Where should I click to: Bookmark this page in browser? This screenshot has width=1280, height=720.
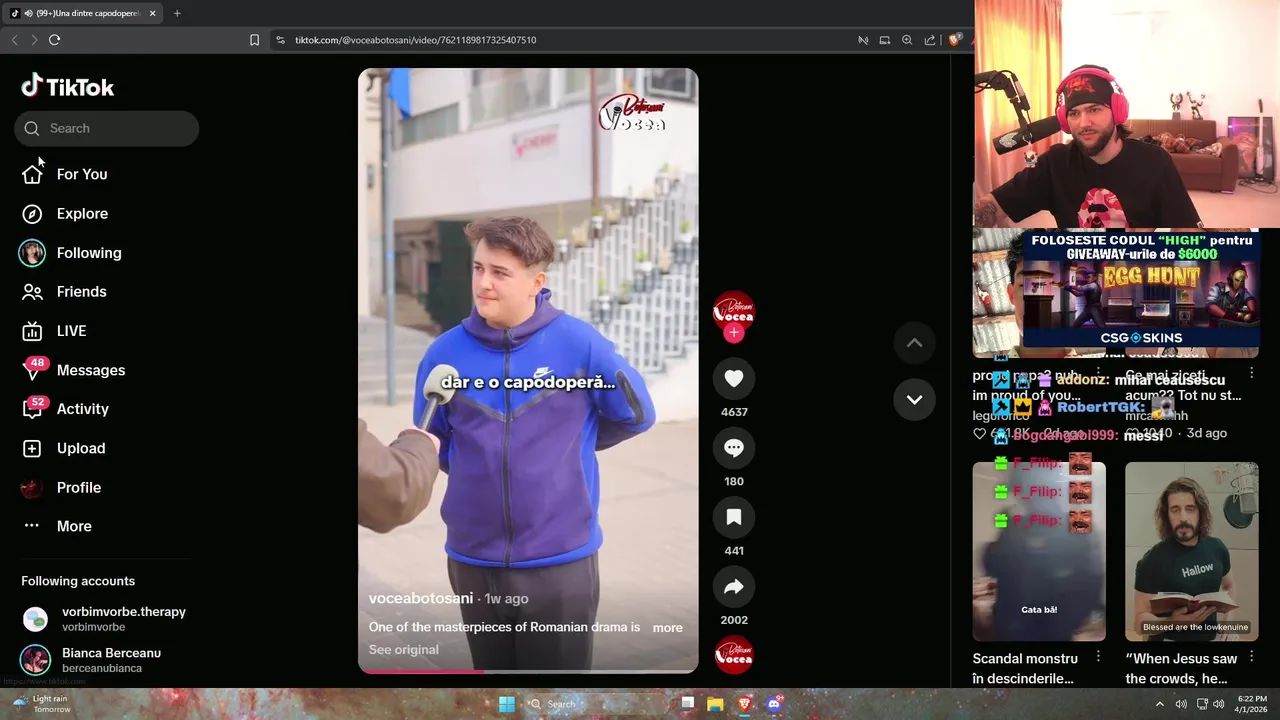254,40
